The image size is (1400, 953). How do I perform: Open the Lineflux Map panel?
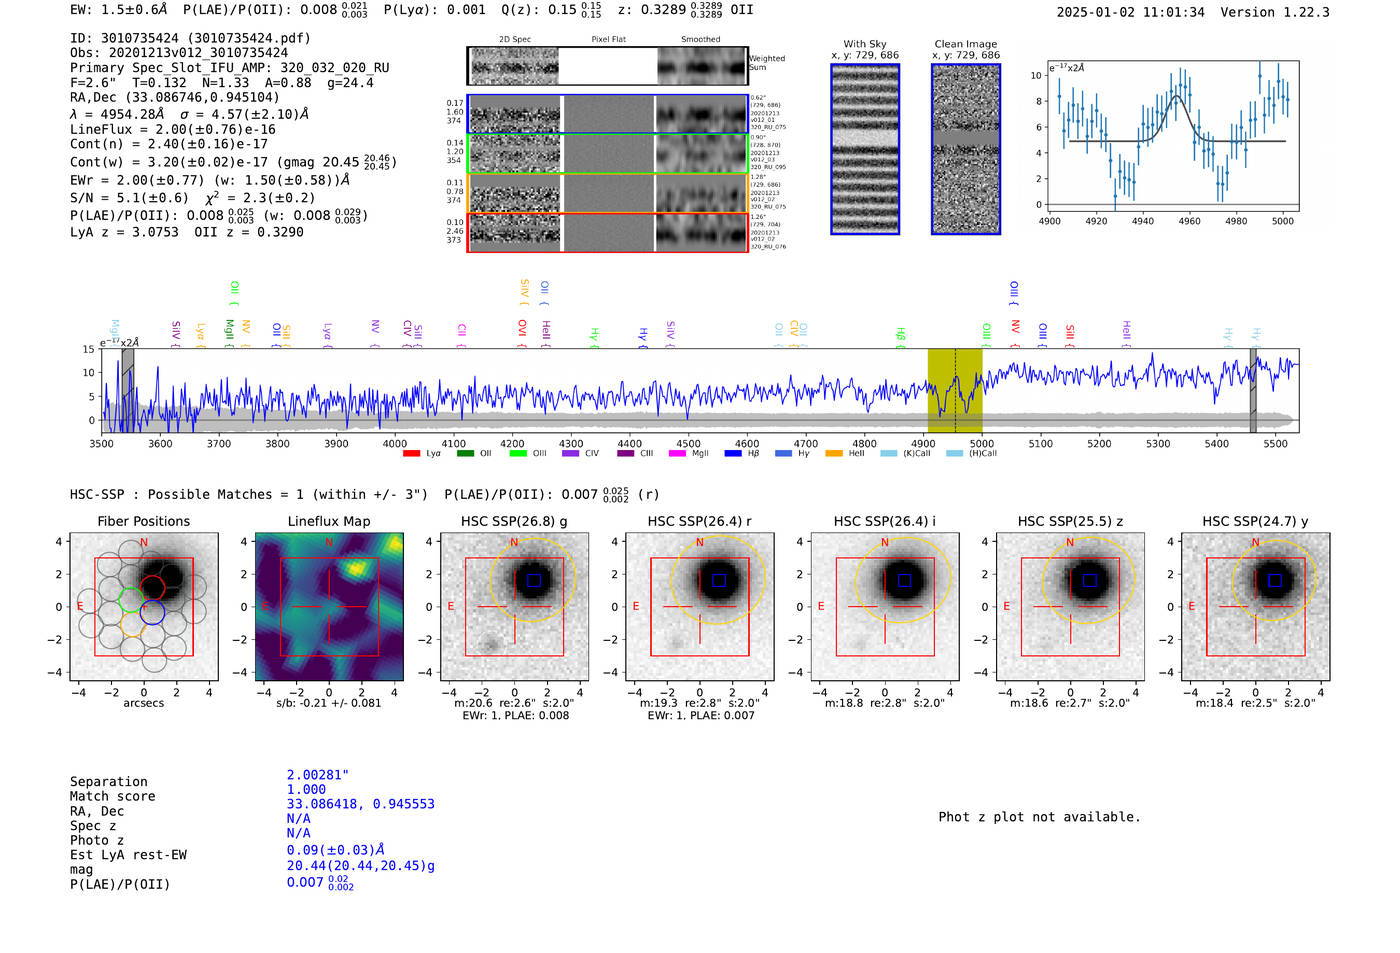(329, 606)
